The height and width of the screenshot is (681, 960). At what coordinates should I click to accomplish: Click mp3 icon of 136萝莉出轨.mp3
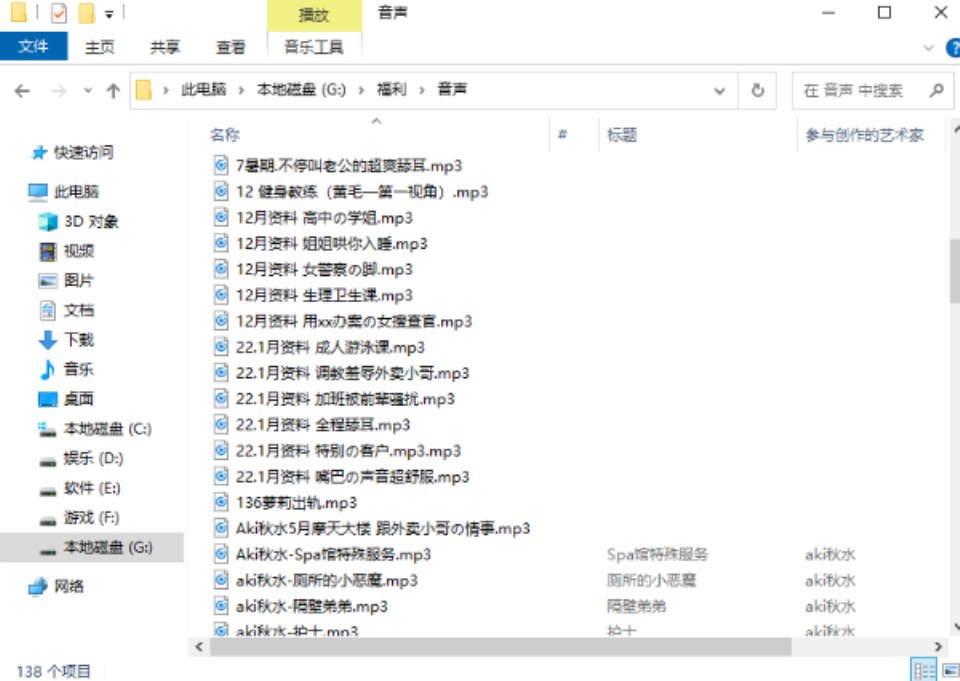[x=220, y=502]
